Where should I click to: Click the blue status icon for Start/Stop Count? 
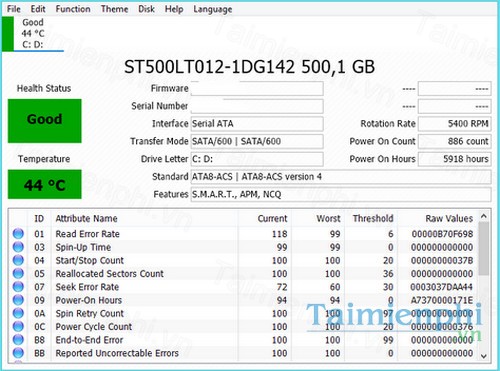pyautogui.click(x=18, y=260)
